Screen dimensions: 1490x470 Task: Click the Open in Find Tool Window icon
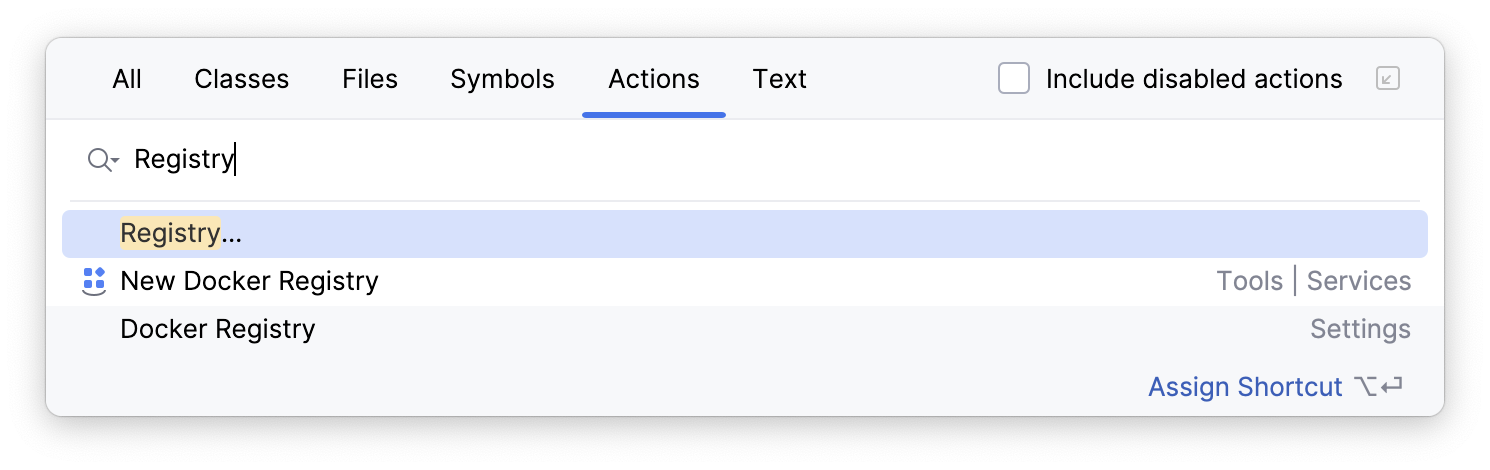click(x=1387, y=78)
